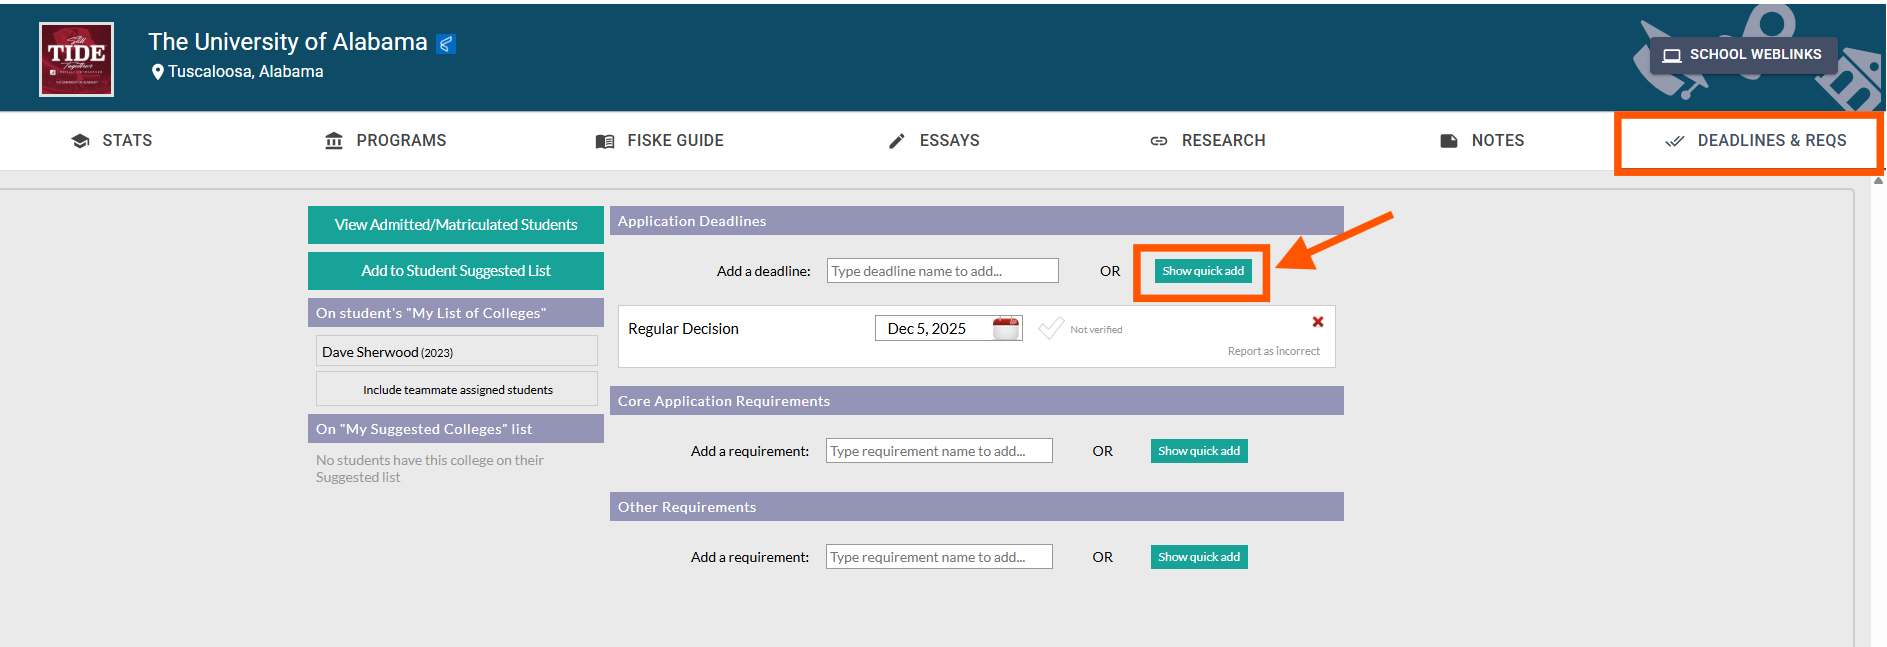Click the Application Deadlines section header

click(976, 221)
